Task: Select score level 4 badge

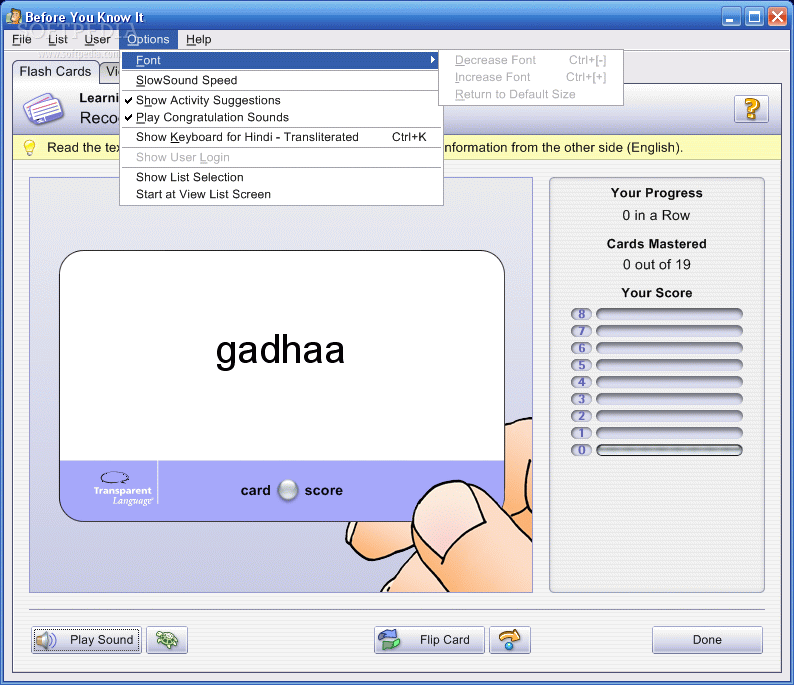Action: (x=581, y=382)
